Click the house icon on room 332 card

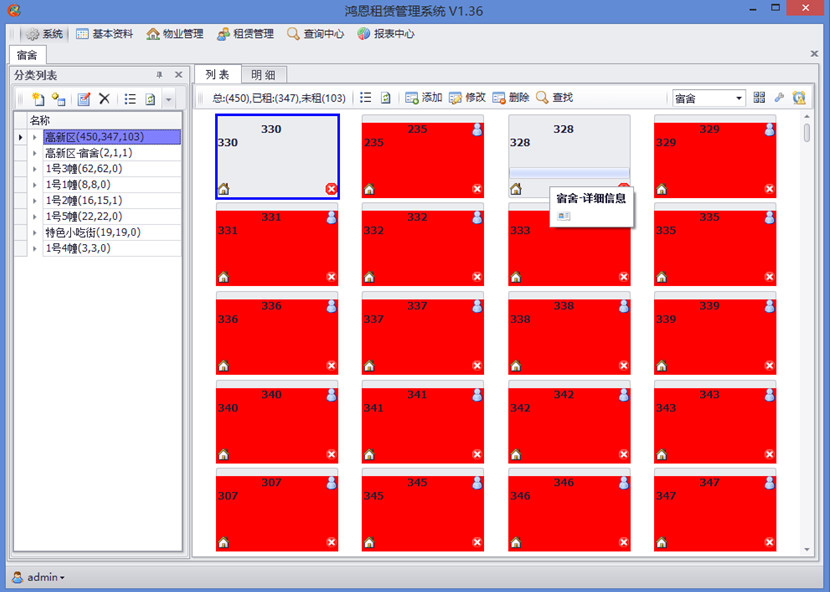click(369, 277)
